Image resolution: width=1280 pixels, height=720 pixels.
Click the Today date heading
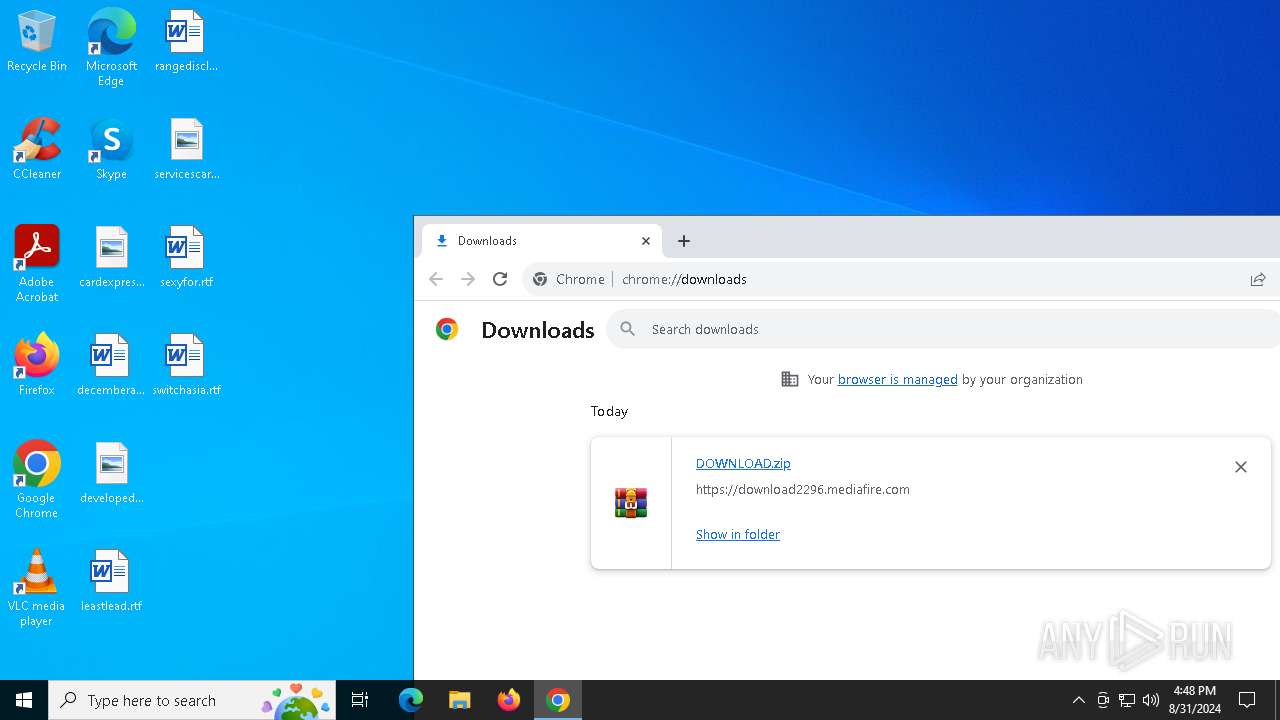[609, 411]
